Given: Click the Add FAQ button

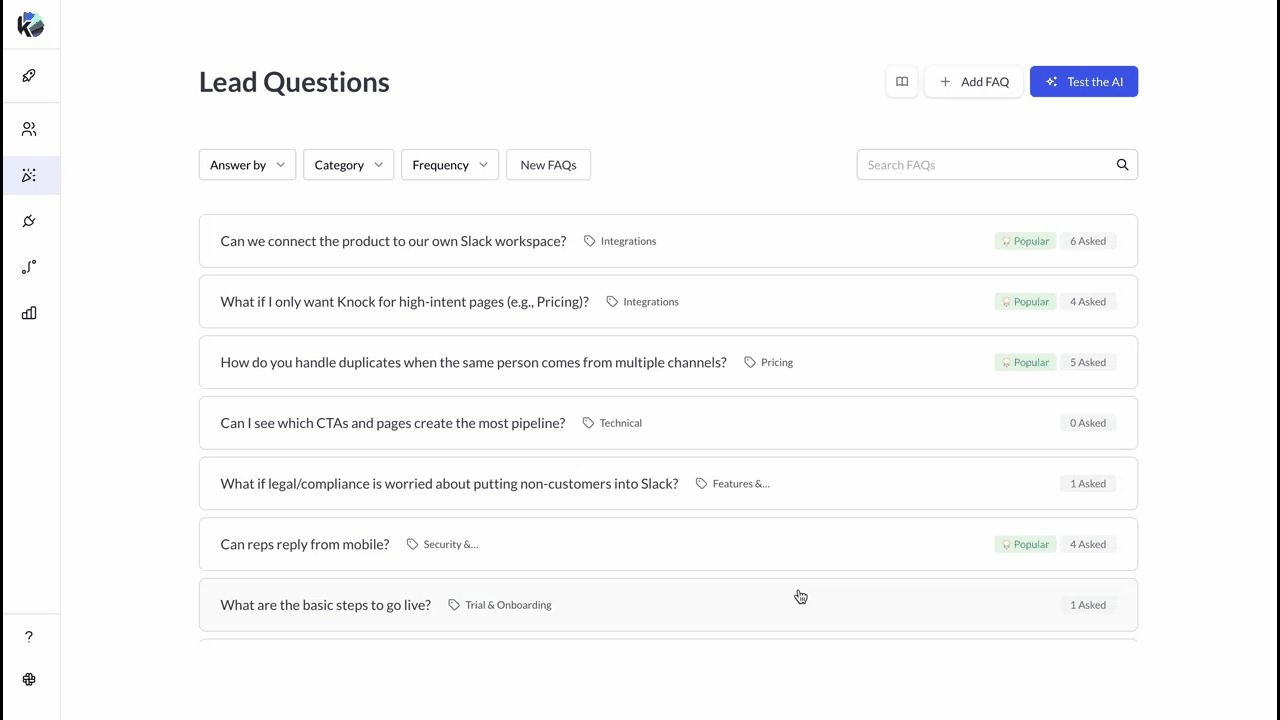Looking at the screenshot, I should 973,82.
